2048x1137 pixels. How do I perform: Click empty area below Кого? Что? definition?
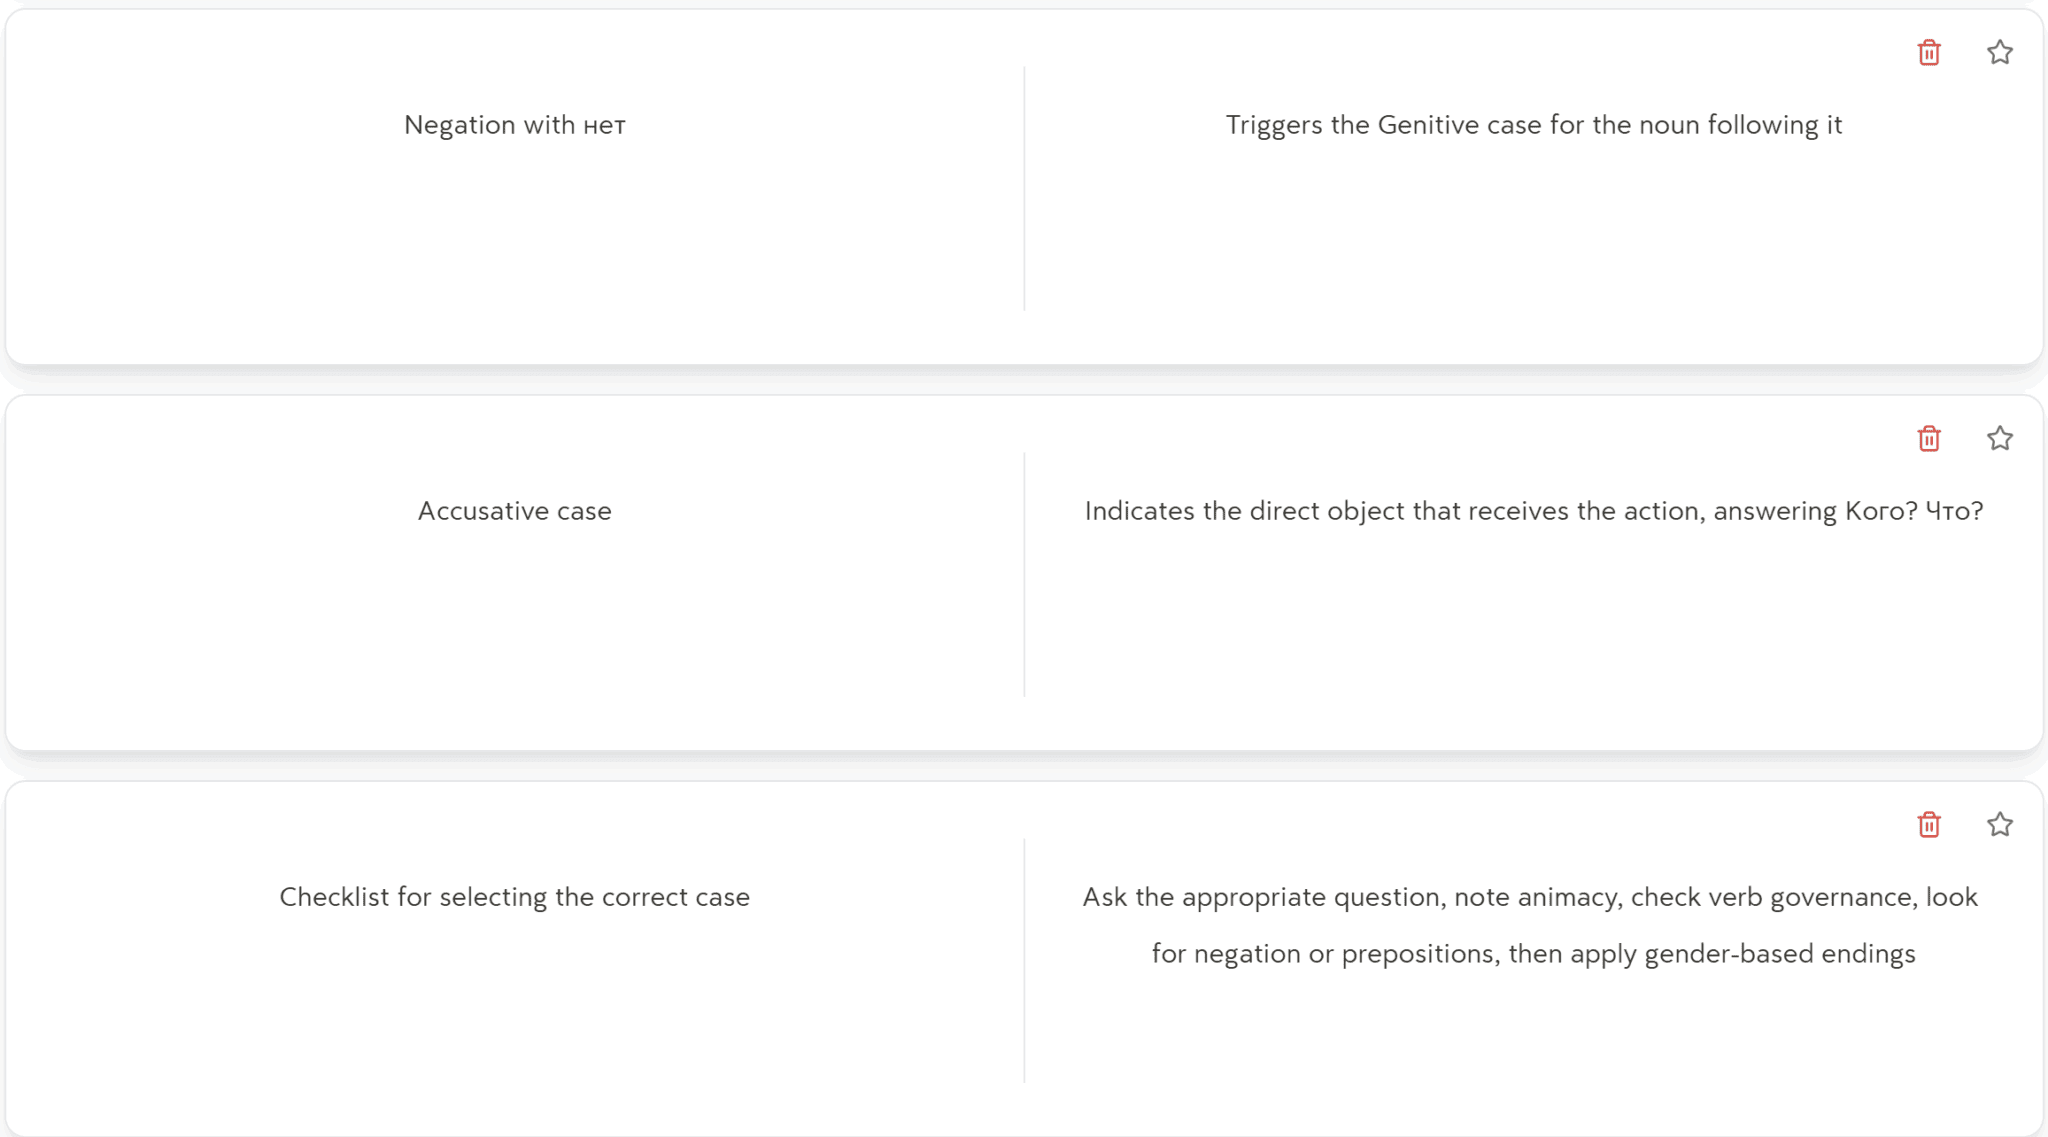1533,626
